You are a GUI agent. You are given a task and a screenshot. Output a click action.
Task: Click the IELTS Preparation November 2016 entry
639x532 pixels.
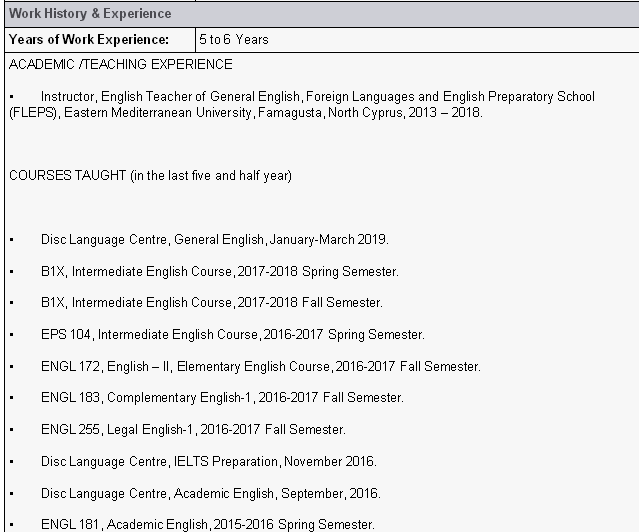point(208,462)
